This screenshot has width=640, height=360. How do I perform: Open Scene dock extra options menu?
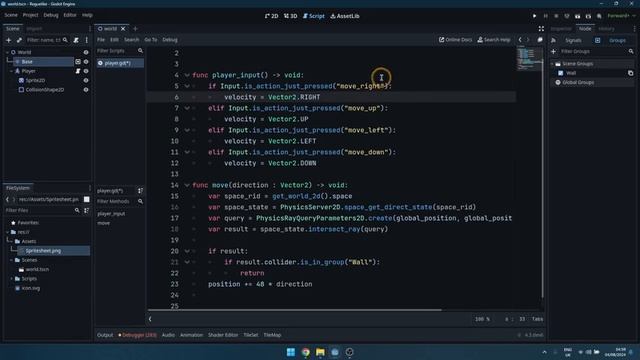point(87,40)
